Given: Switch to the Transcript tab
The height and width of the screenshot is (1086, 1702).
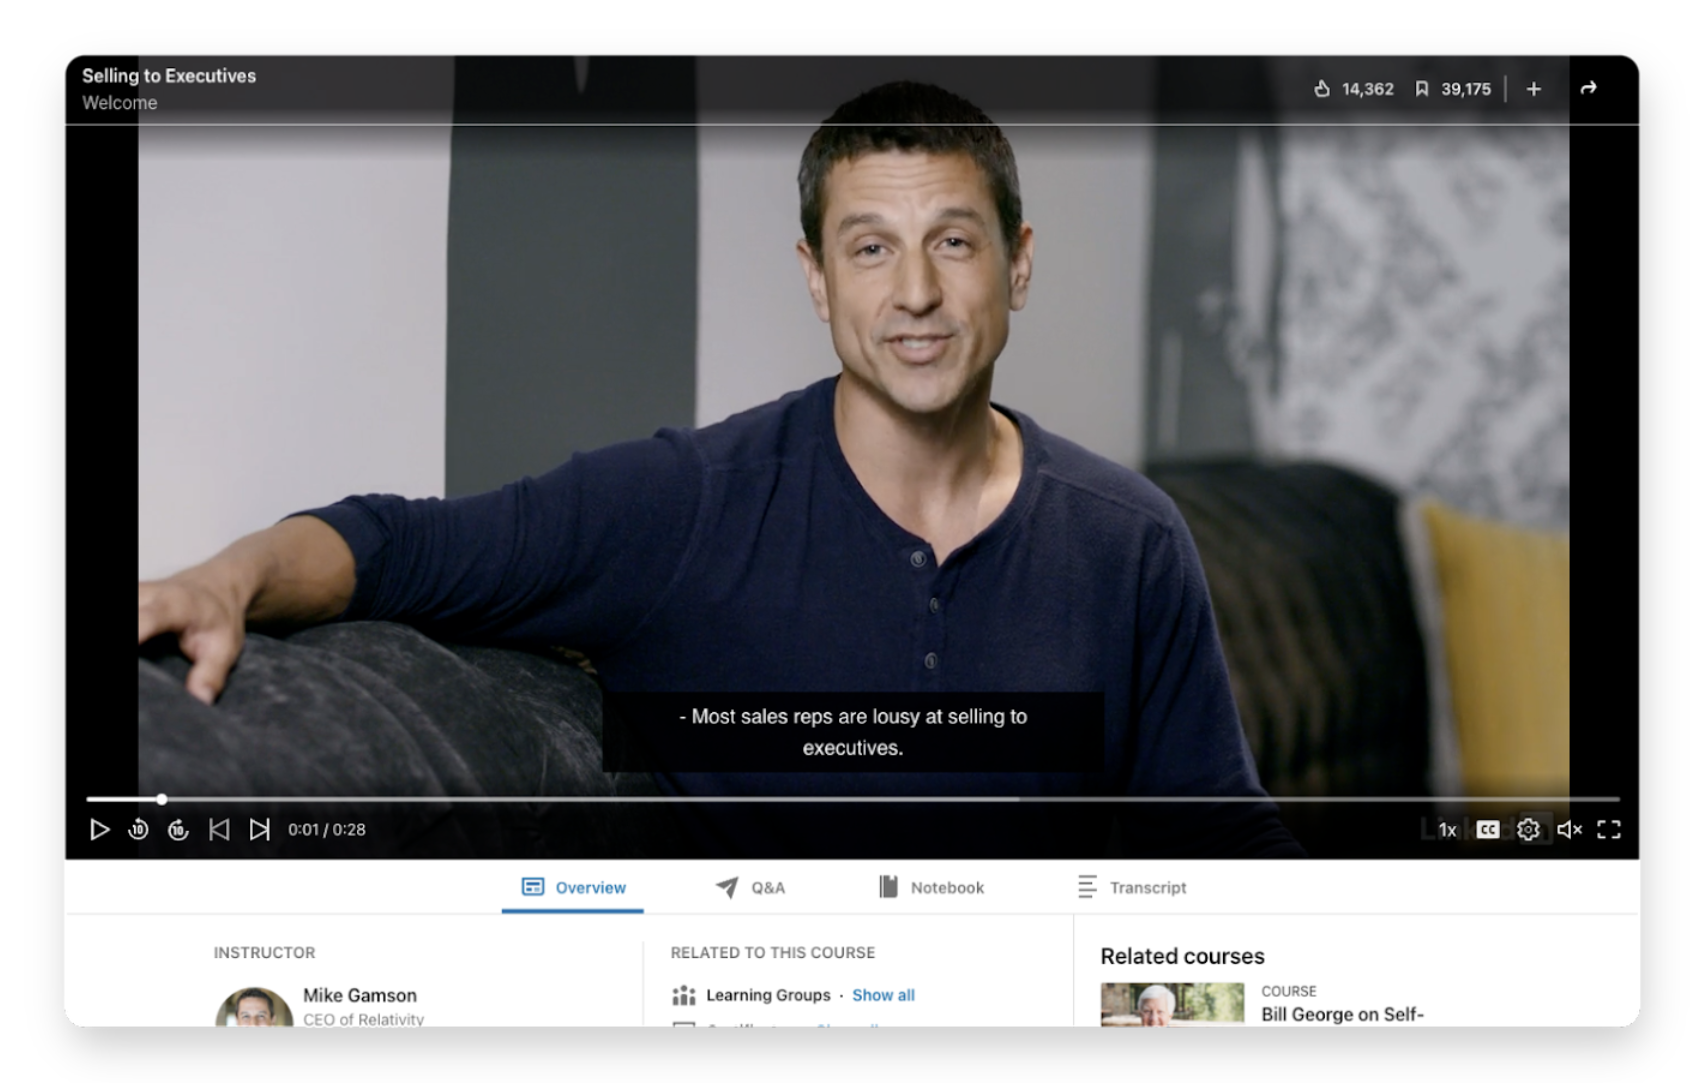Looking at the screenshot, I should pos(1147,887).
